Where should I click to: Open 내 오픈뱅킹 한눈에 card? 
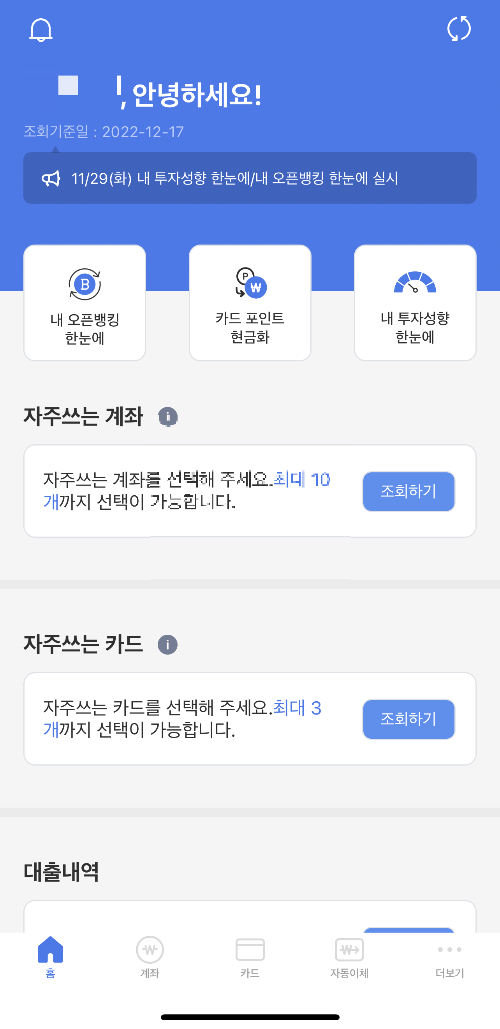point(85,303)
